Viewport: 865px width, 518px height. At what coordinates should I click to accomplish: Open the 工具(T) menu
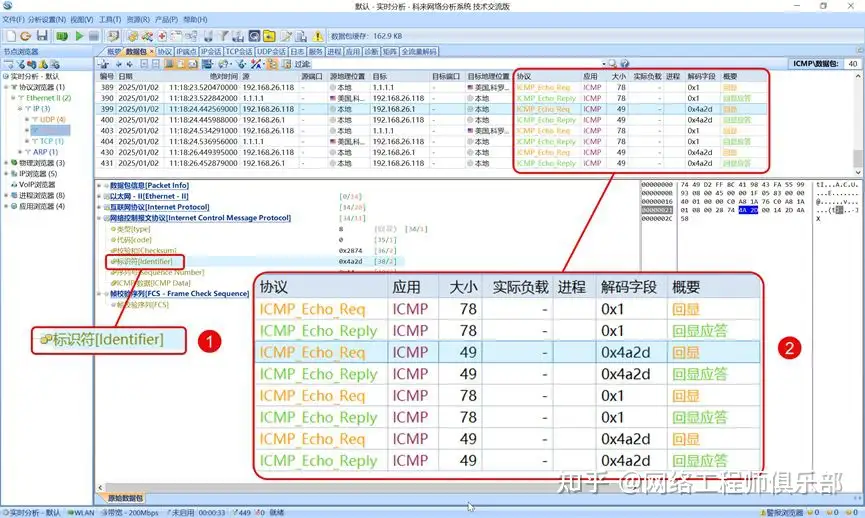click(x=109, y=19)
